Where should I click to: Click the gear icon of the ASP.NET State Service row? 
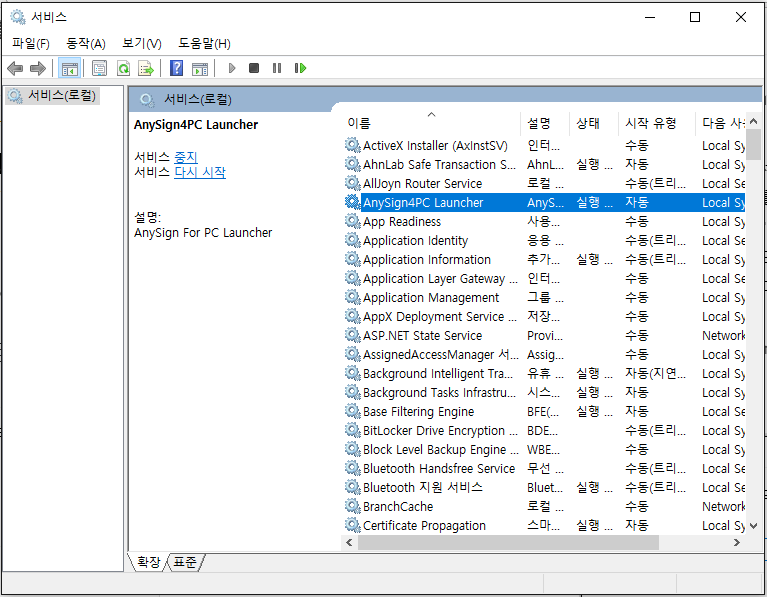coord(352,335)
